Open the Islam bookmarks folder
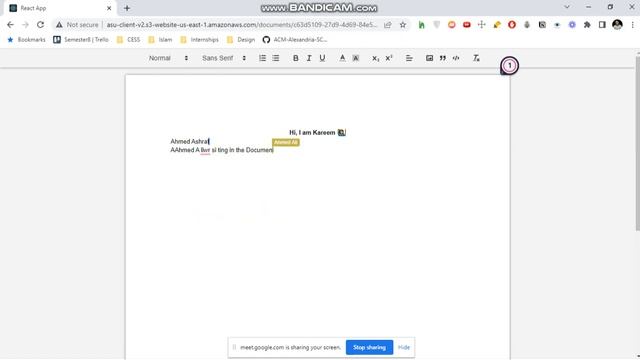640x360 pixels. tap(160, 40)
